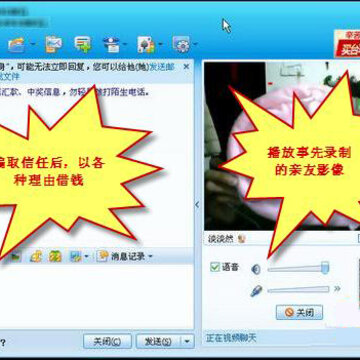This screenshot has width=360, height=360.
Task: Click the microphone icon
Action: click(x=256, y=291)
